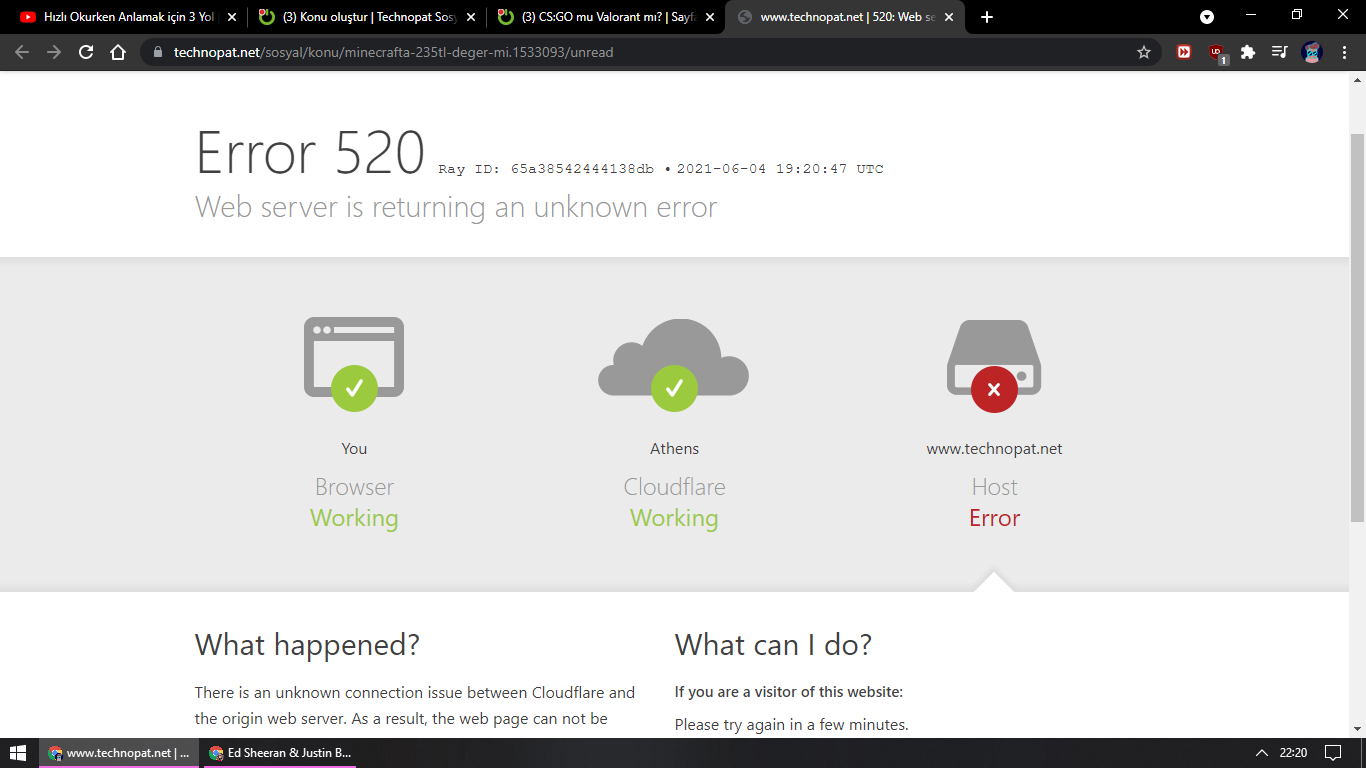Click the 'Host' label

click(x=995, y=487)
